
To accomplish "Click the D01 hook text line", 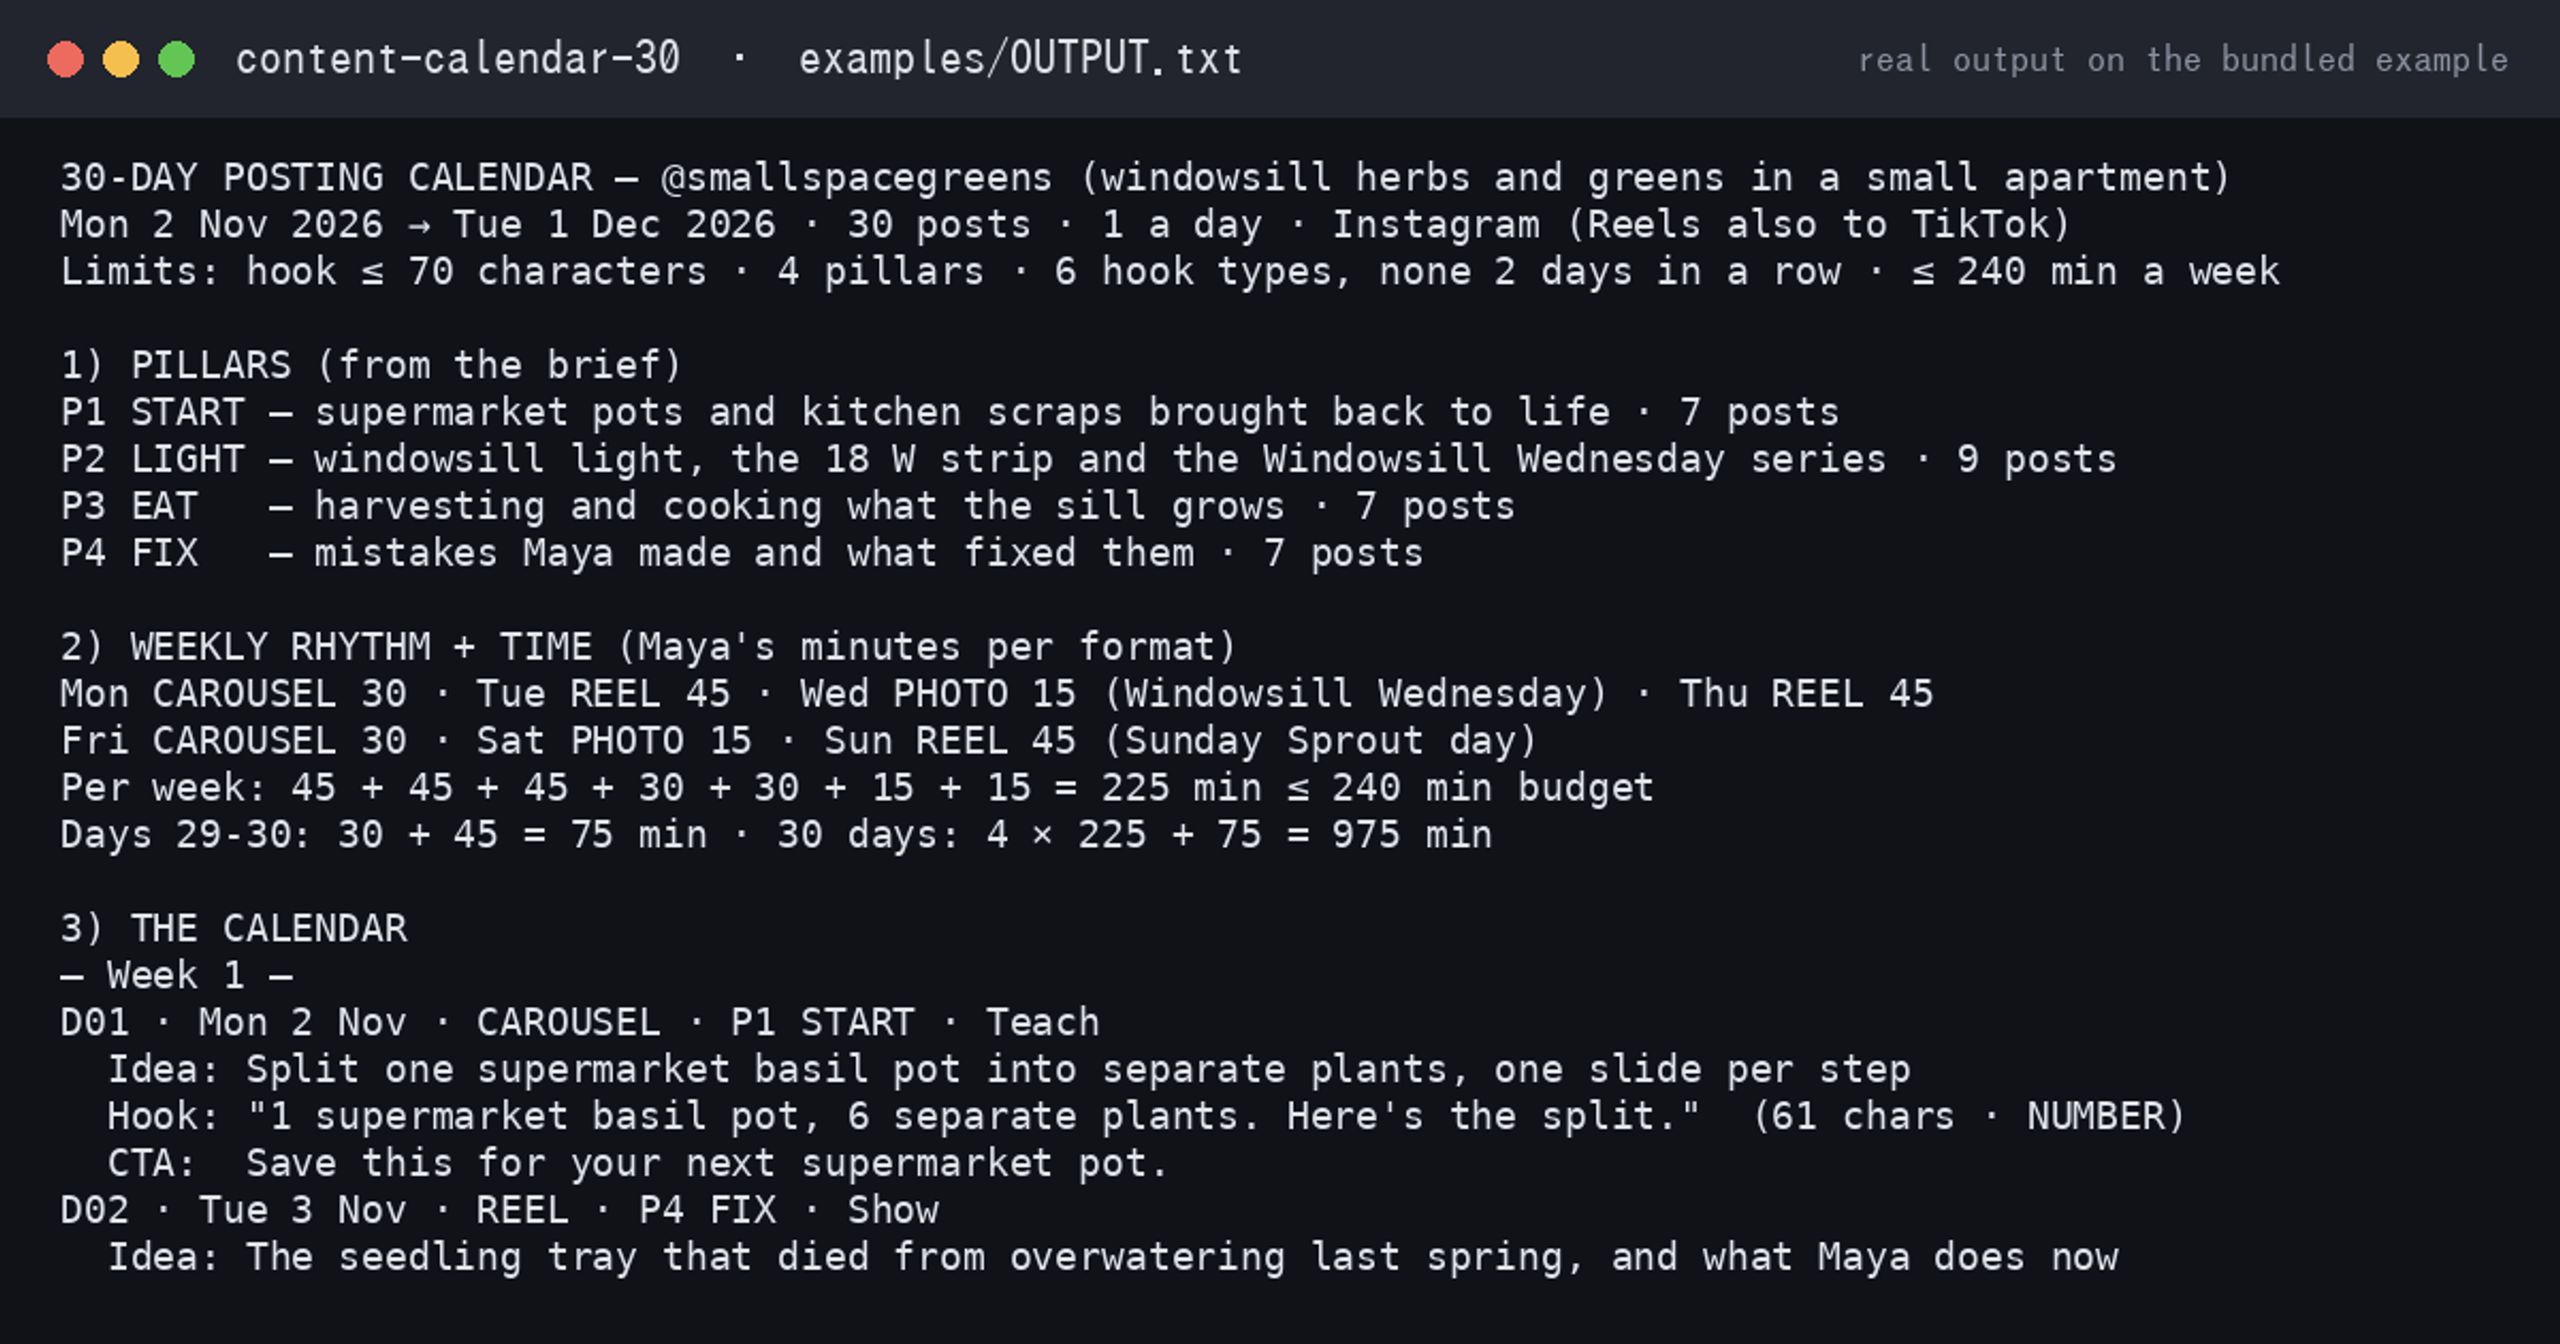I will (x=1146, y=1117).
